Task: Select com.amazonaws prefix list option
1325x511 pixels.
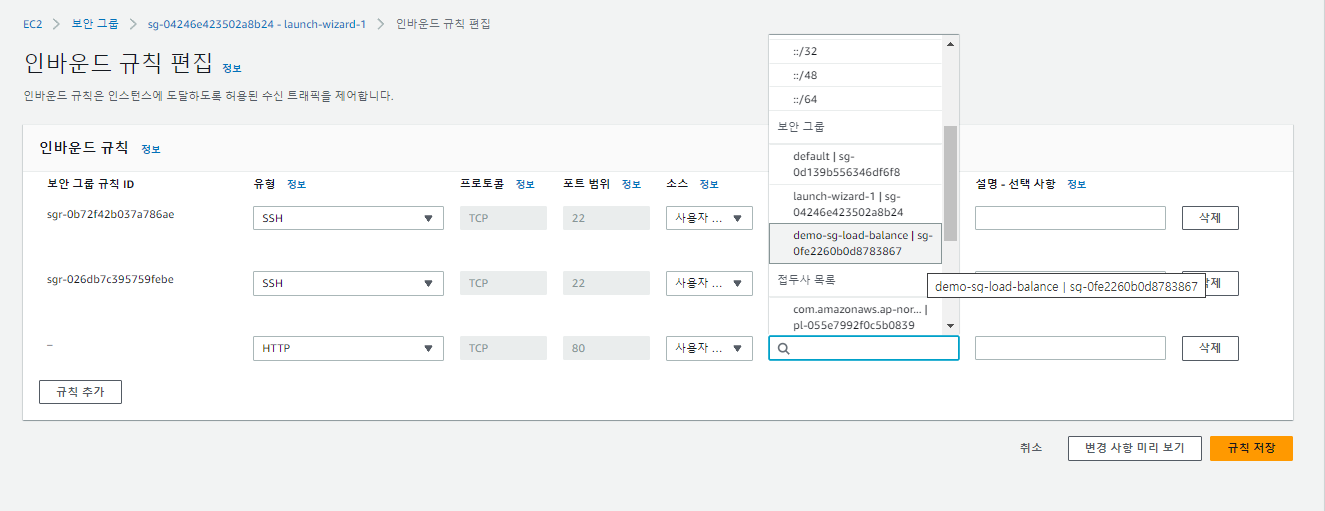Action: point(856,317)
